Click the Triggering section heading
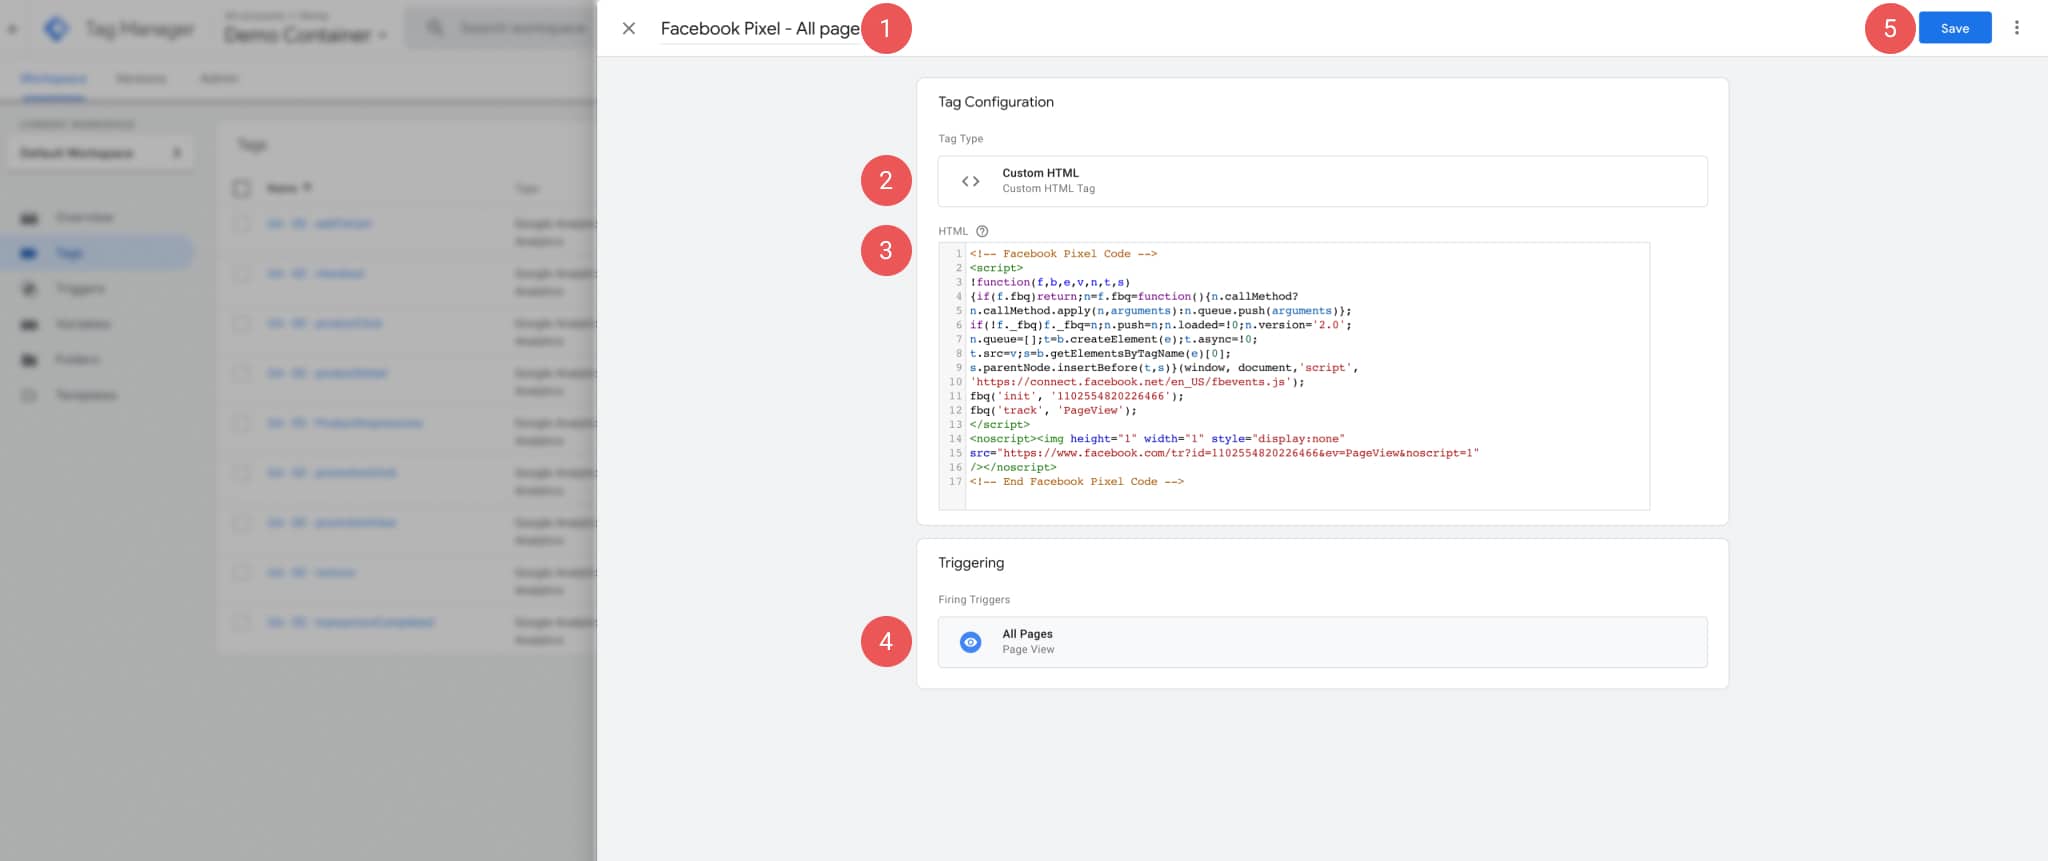 point(970,563)
